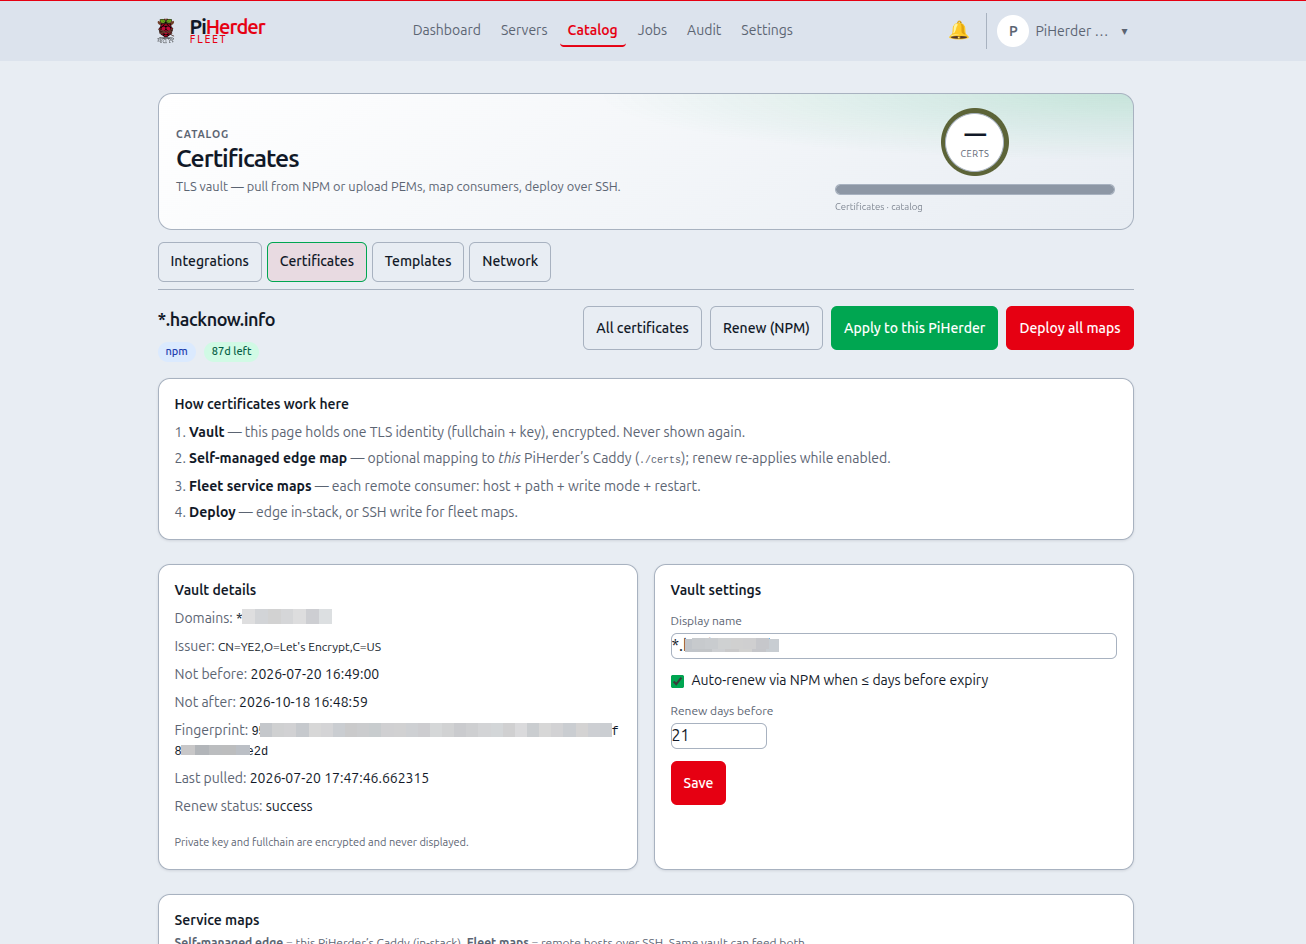Click the Vault settings heading
The width and height of the screenshot is (1306, 944).
716,590
